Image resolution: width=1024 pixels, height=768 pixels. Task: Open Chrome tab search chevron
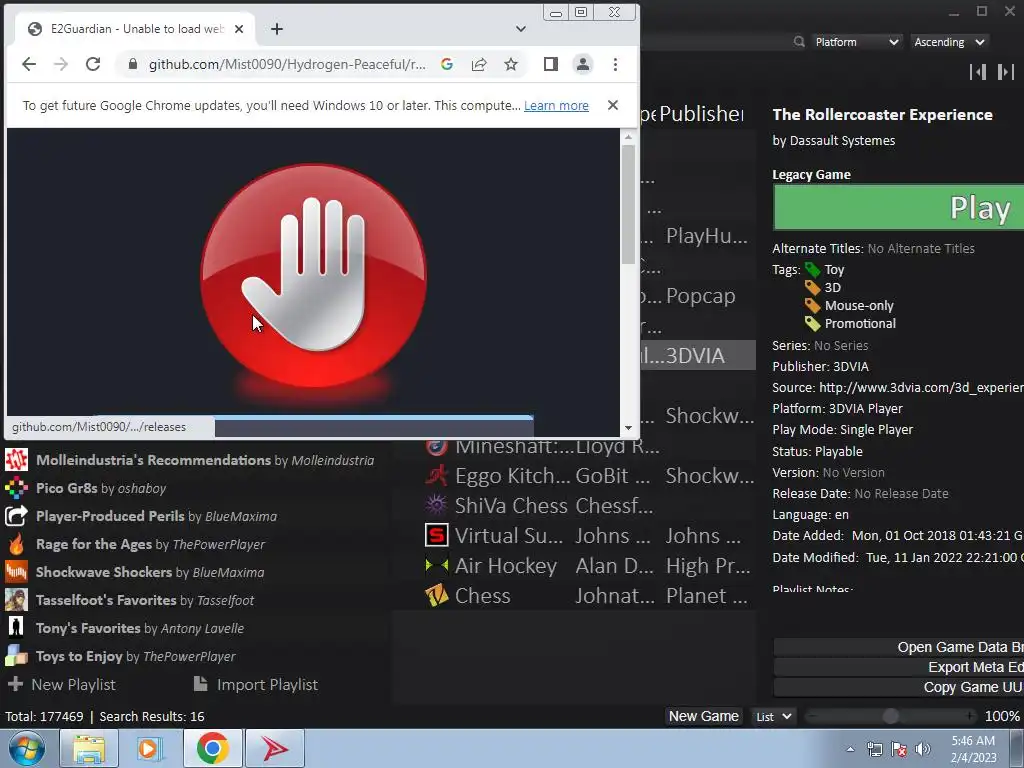520,29
